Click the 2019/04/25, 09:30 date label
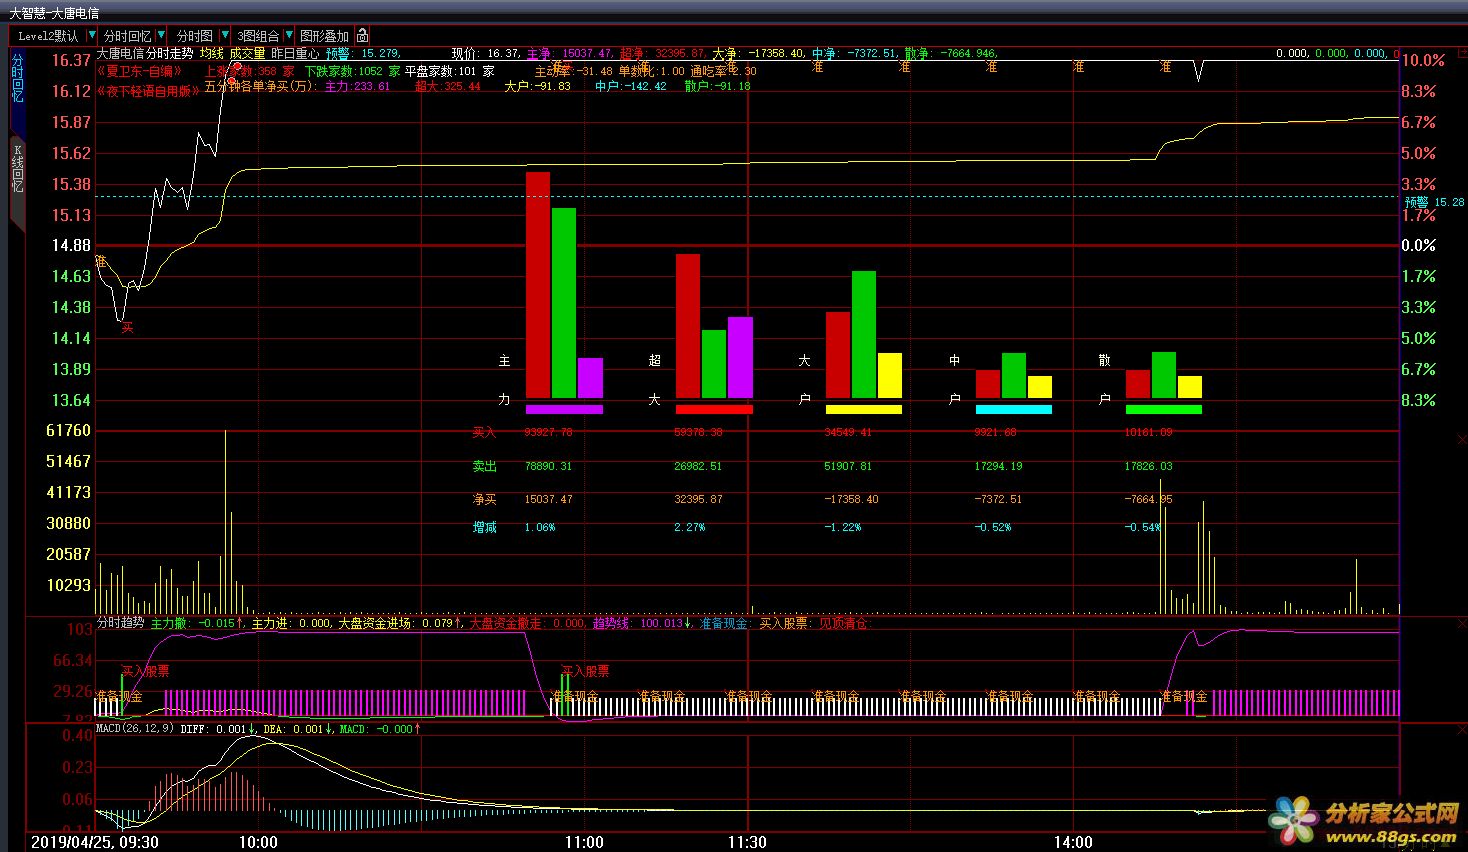This screenshot has height=852, width=1468. pos(95,843)
